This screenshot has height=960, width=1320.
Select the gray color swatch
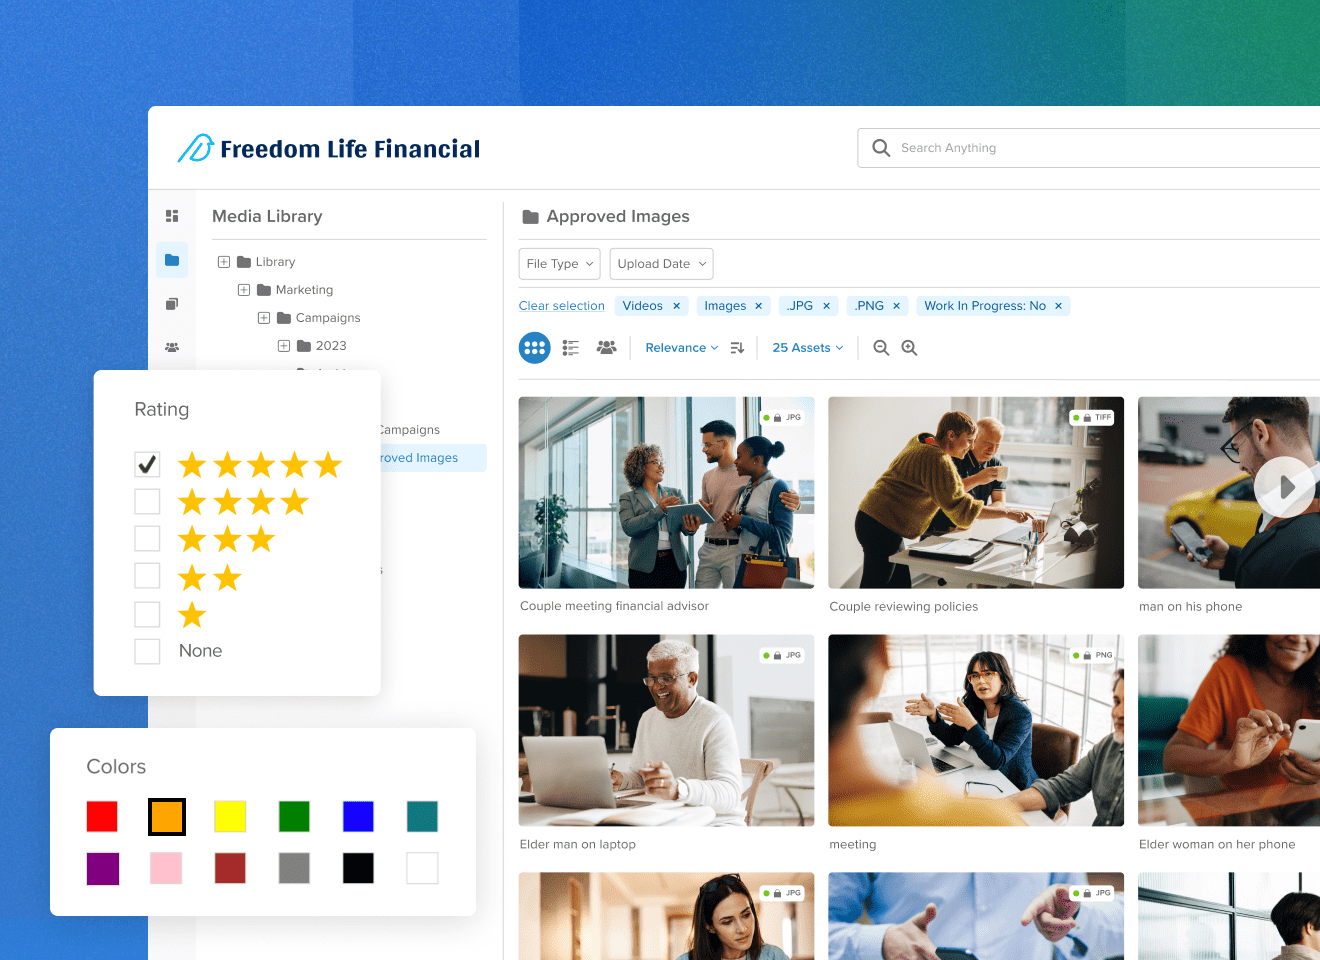(x=294, y=869)
